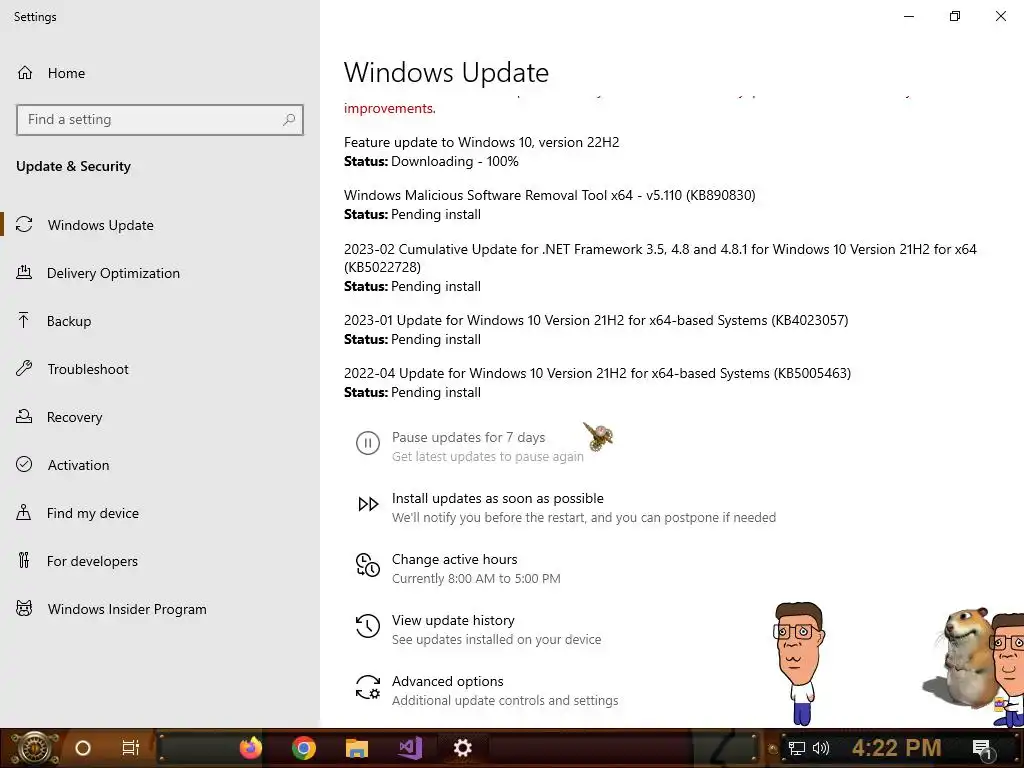Click the Activation checkmark circle icon
Image resolution: width=1024 pixels, height=768 pixels.
[x=24, y=464]
